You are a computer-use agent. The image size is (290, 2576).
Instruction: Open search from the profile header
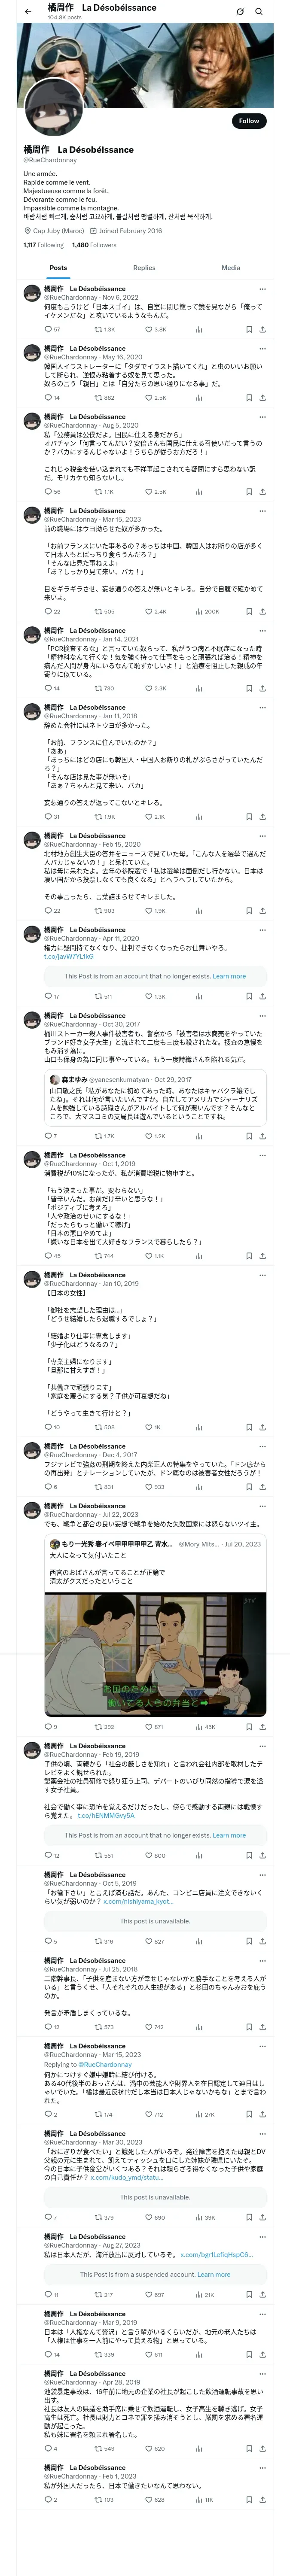pos(259,12)
